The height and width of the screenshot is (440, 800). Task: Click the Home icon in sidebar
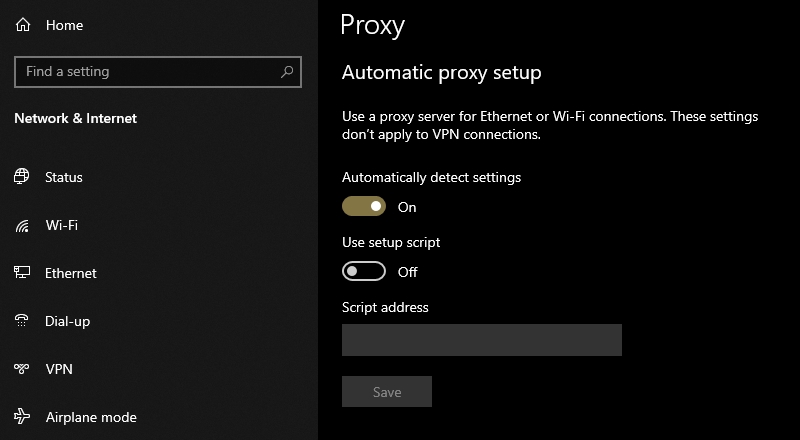[x=22, y=25]
